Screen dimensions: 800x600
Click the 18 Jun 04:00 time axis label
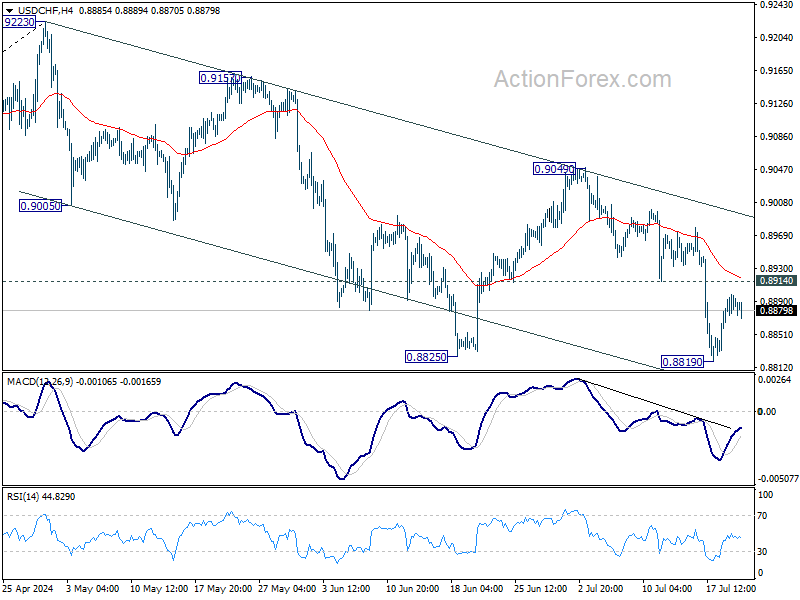point(477,588)
